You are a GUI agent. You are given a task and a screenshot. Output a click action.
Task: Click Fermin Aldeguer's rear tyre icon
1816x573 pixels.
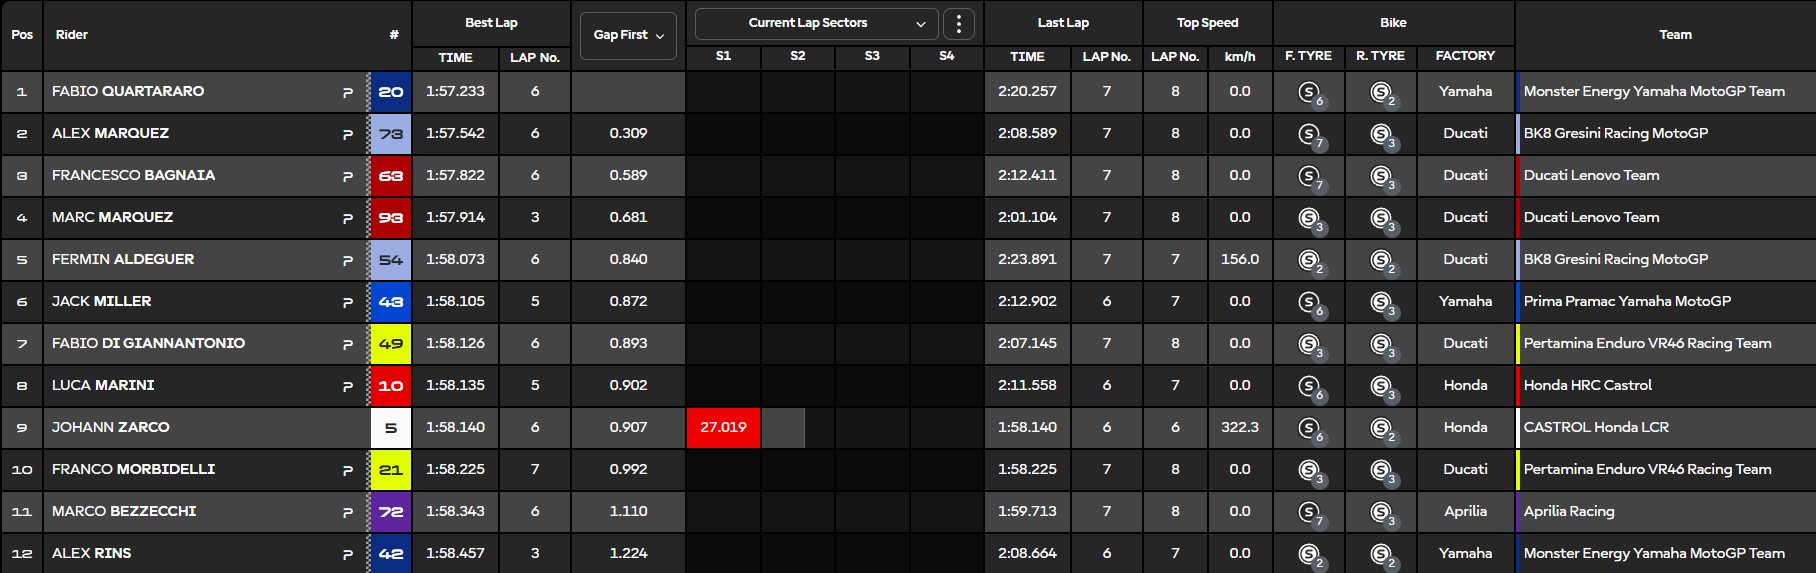coord(1381,260)
